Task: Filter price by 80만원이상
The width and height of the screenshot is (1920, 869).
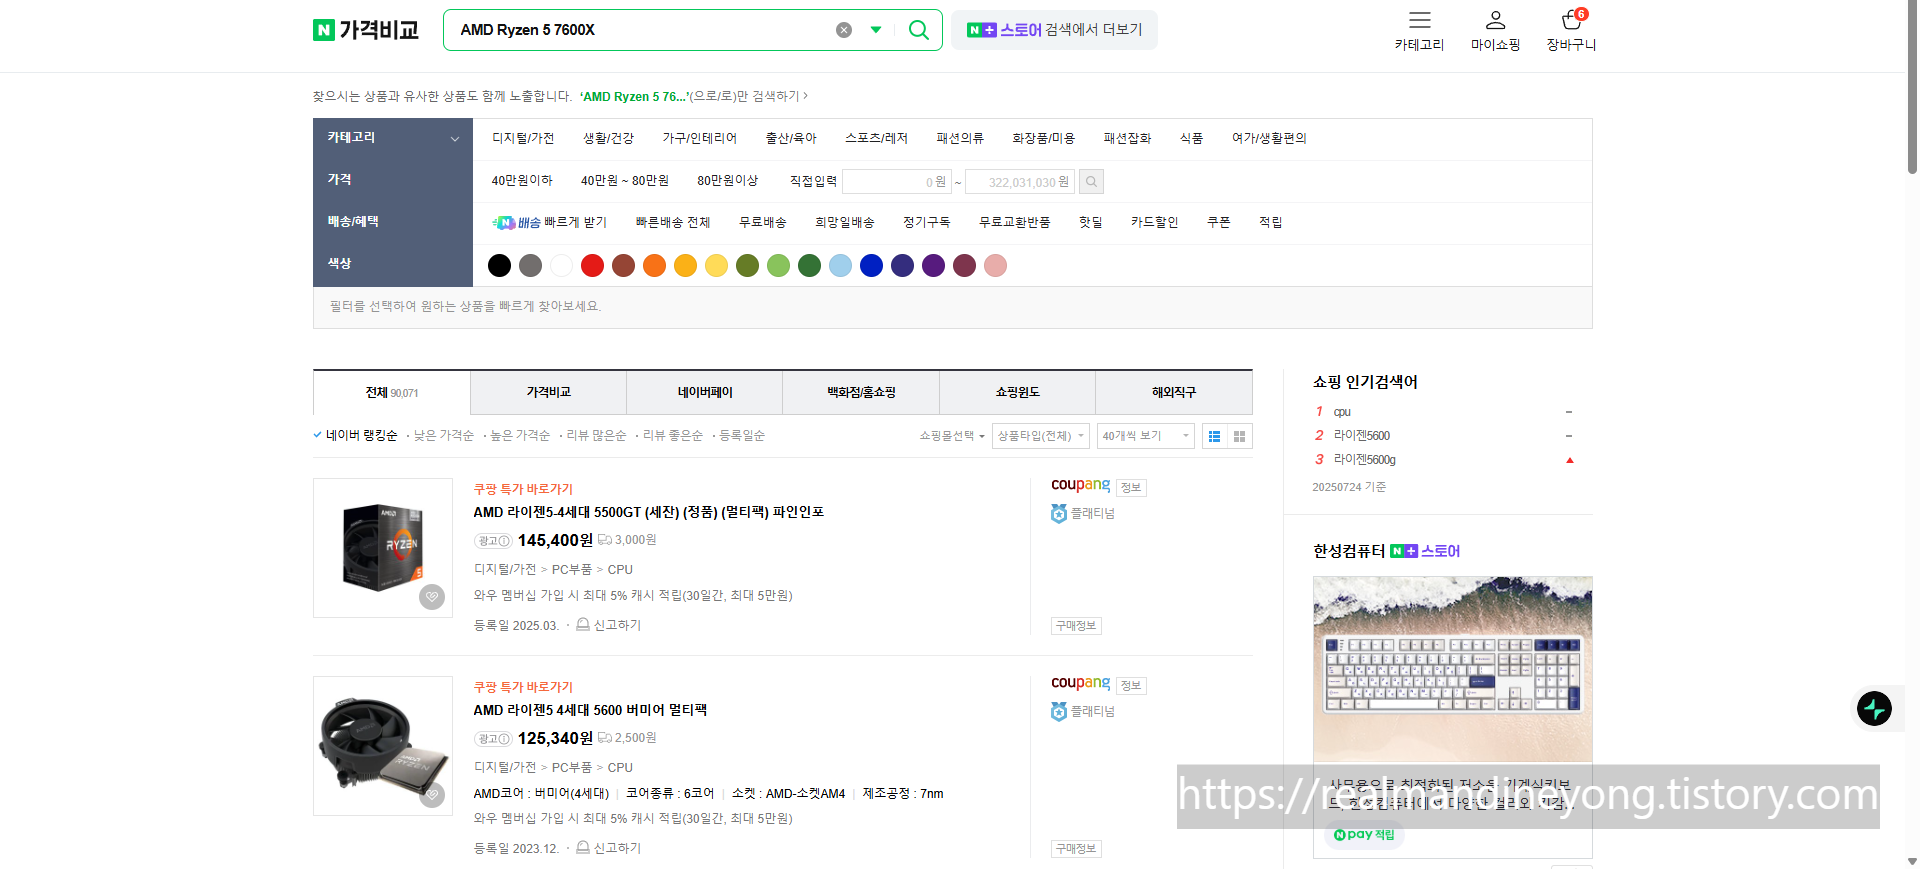Action: click(727, 180)
